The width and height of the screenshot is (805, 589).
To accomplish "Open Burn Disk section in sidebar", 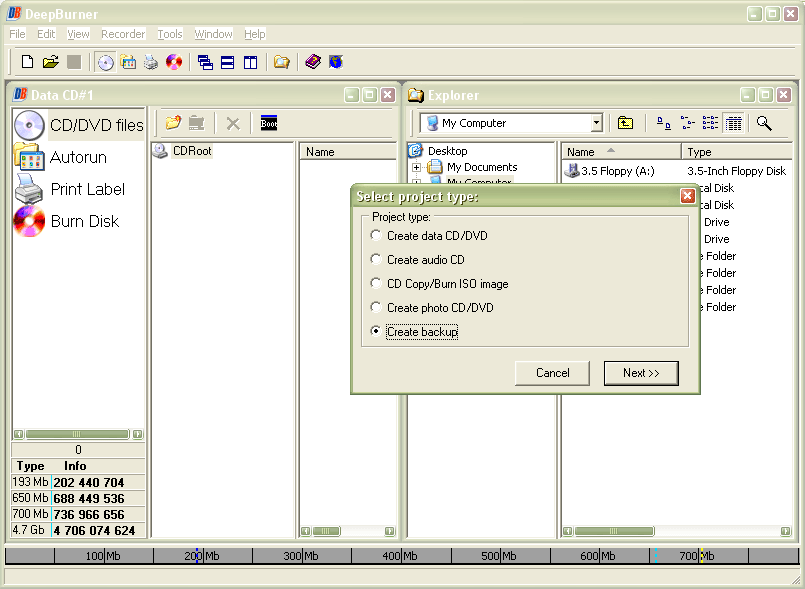I will click(67, 221).
